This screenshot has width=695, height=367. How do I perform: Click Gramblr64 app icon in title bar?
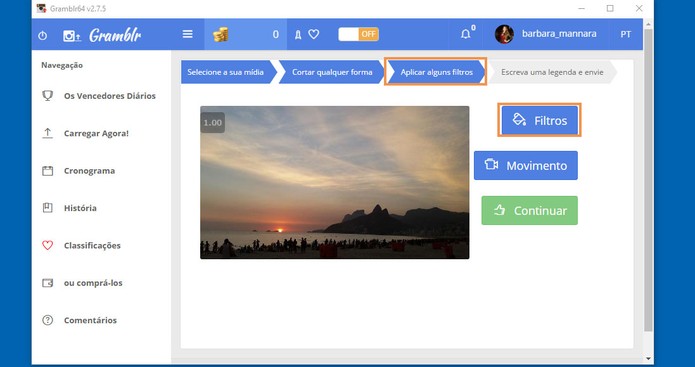pos(41,8)
